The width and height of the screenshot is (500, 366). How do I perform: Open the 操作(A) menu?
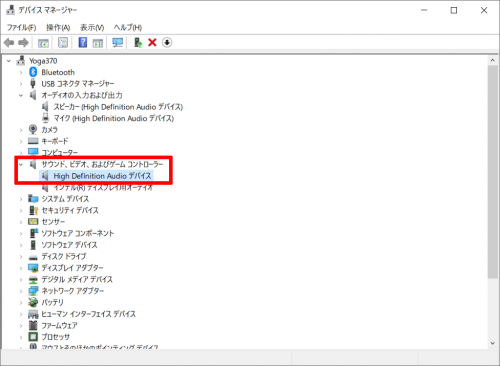point(58,27)
